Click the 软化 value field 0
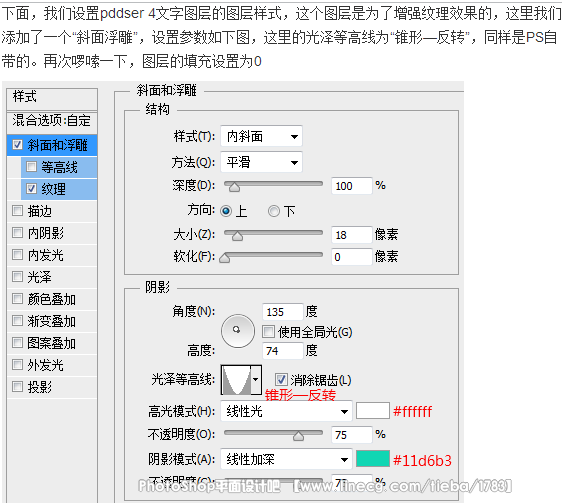The image size is (562, 503). 352,257
